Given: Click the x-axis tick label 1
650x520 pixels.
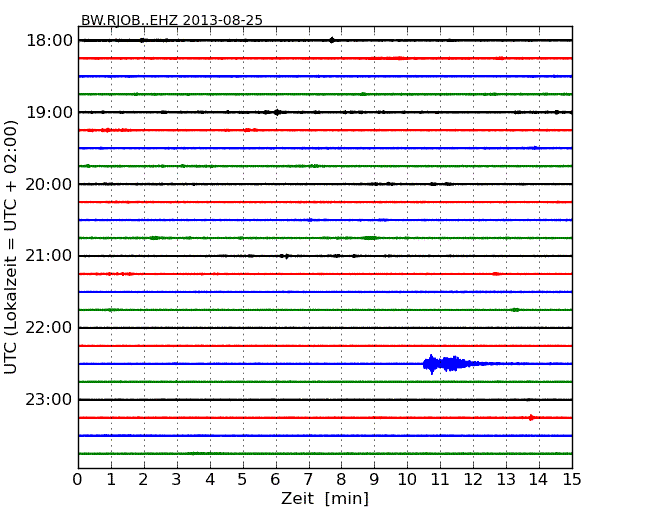Looking at the screenshot, I should 111,480.
